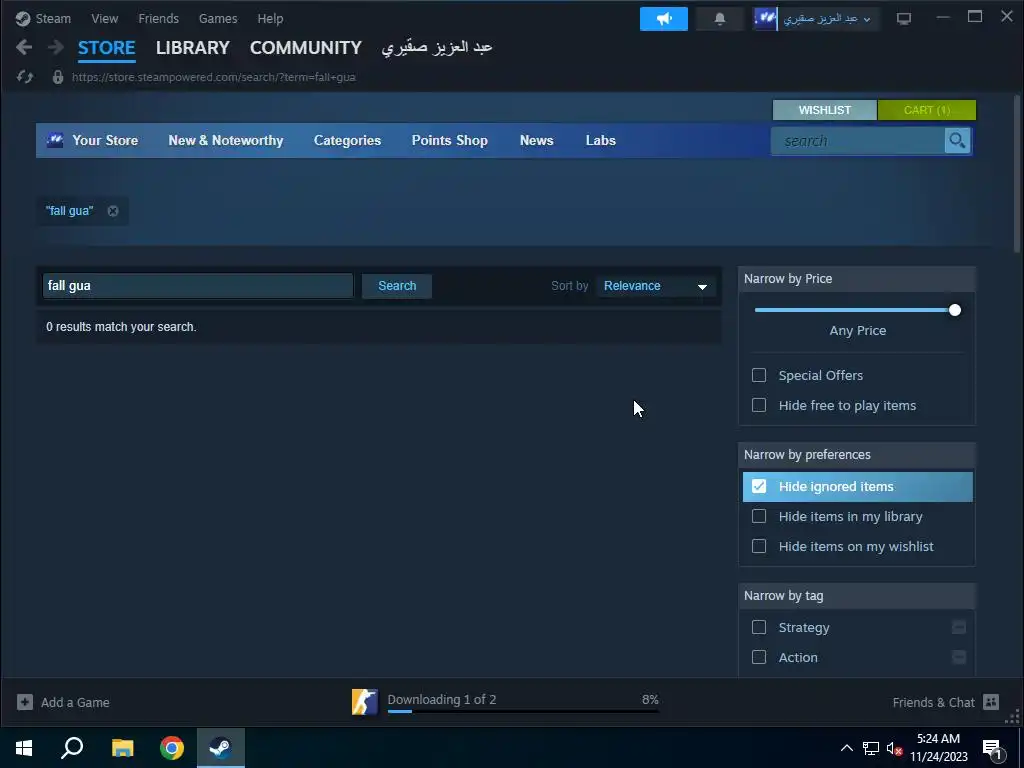Click the muted volume tray icon

tap(895, 748)
